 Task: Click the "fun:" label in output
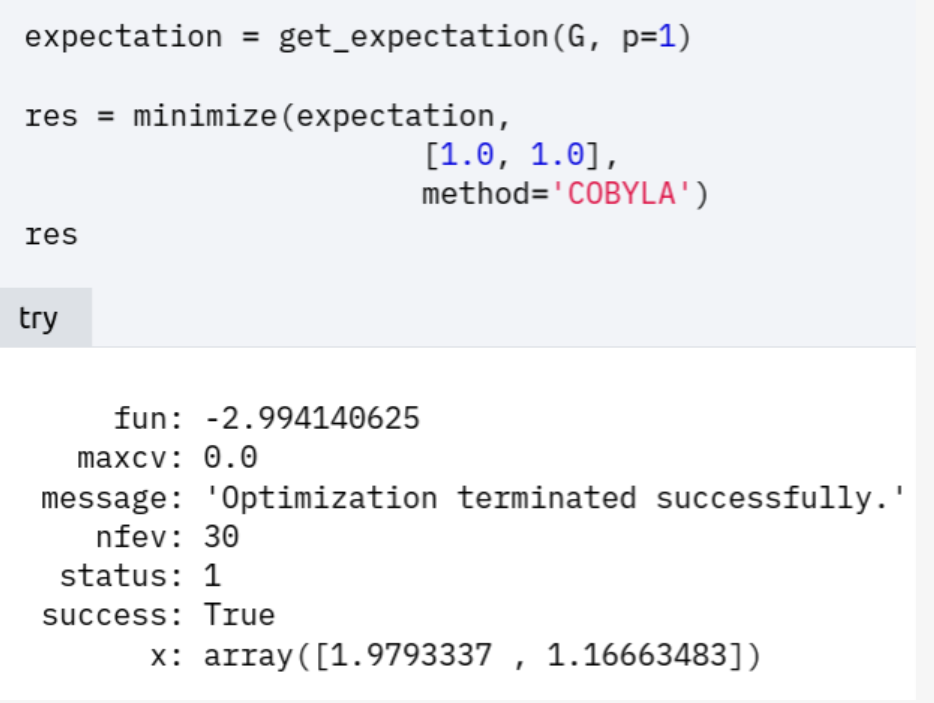click(x=150, y=419)
